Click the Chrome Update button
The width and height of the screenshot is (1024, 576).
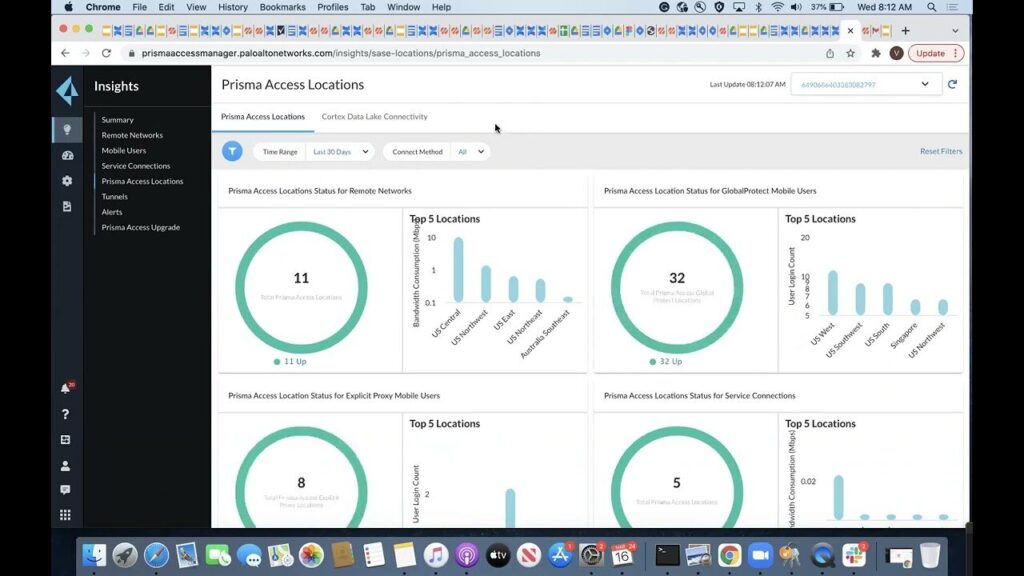pos(936,54)
